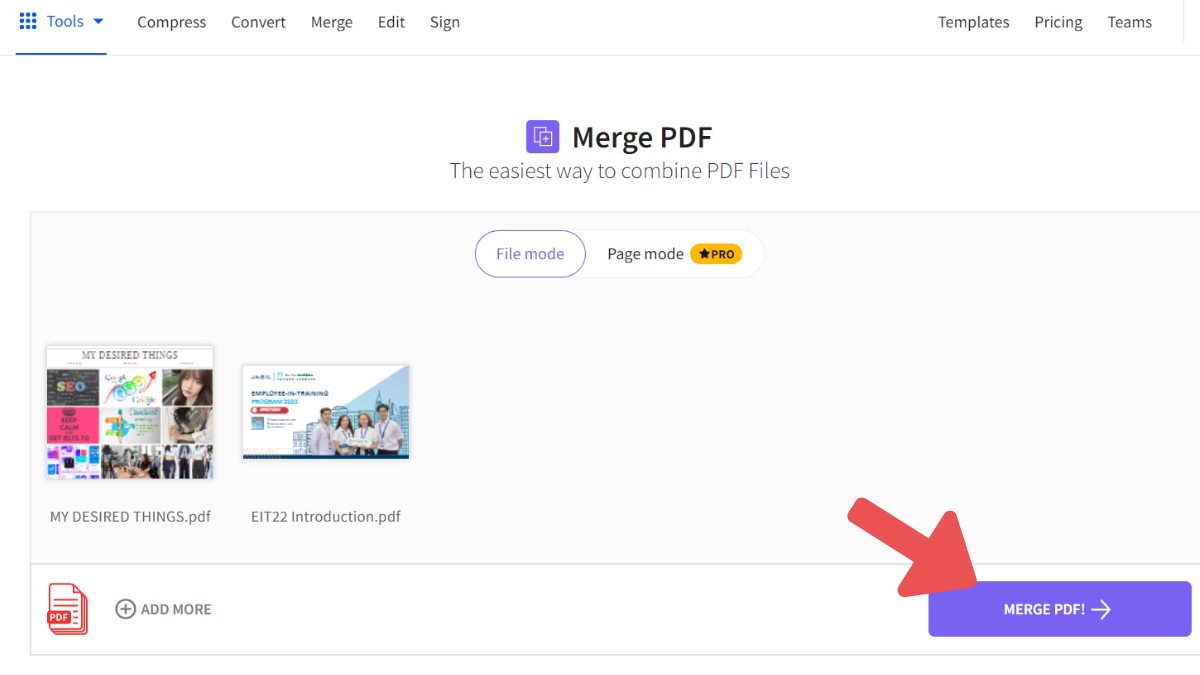Click the PRO star badge next to Page mode
The height and width of the screenshot is (675, 1200).
point(716,254)
